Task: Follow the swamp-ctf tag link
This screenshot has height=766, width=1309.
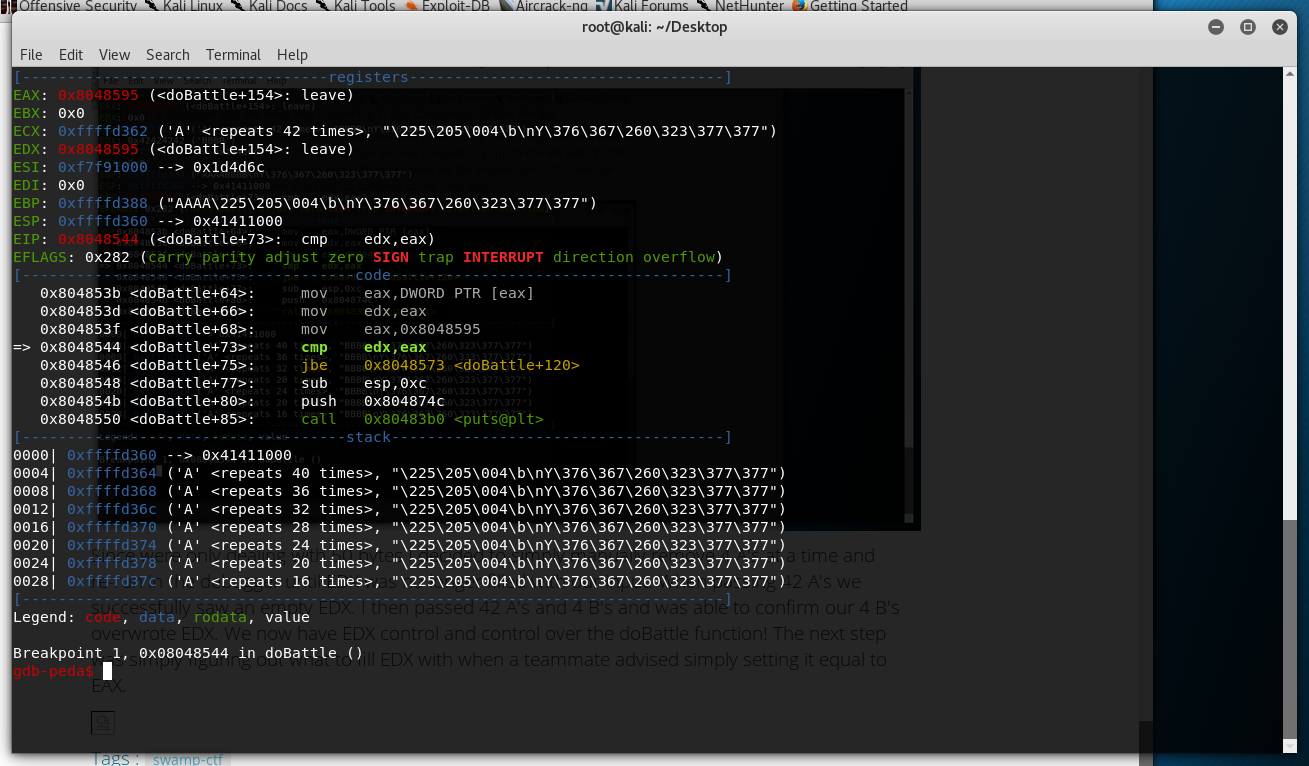Action: (x=188, y=760)
